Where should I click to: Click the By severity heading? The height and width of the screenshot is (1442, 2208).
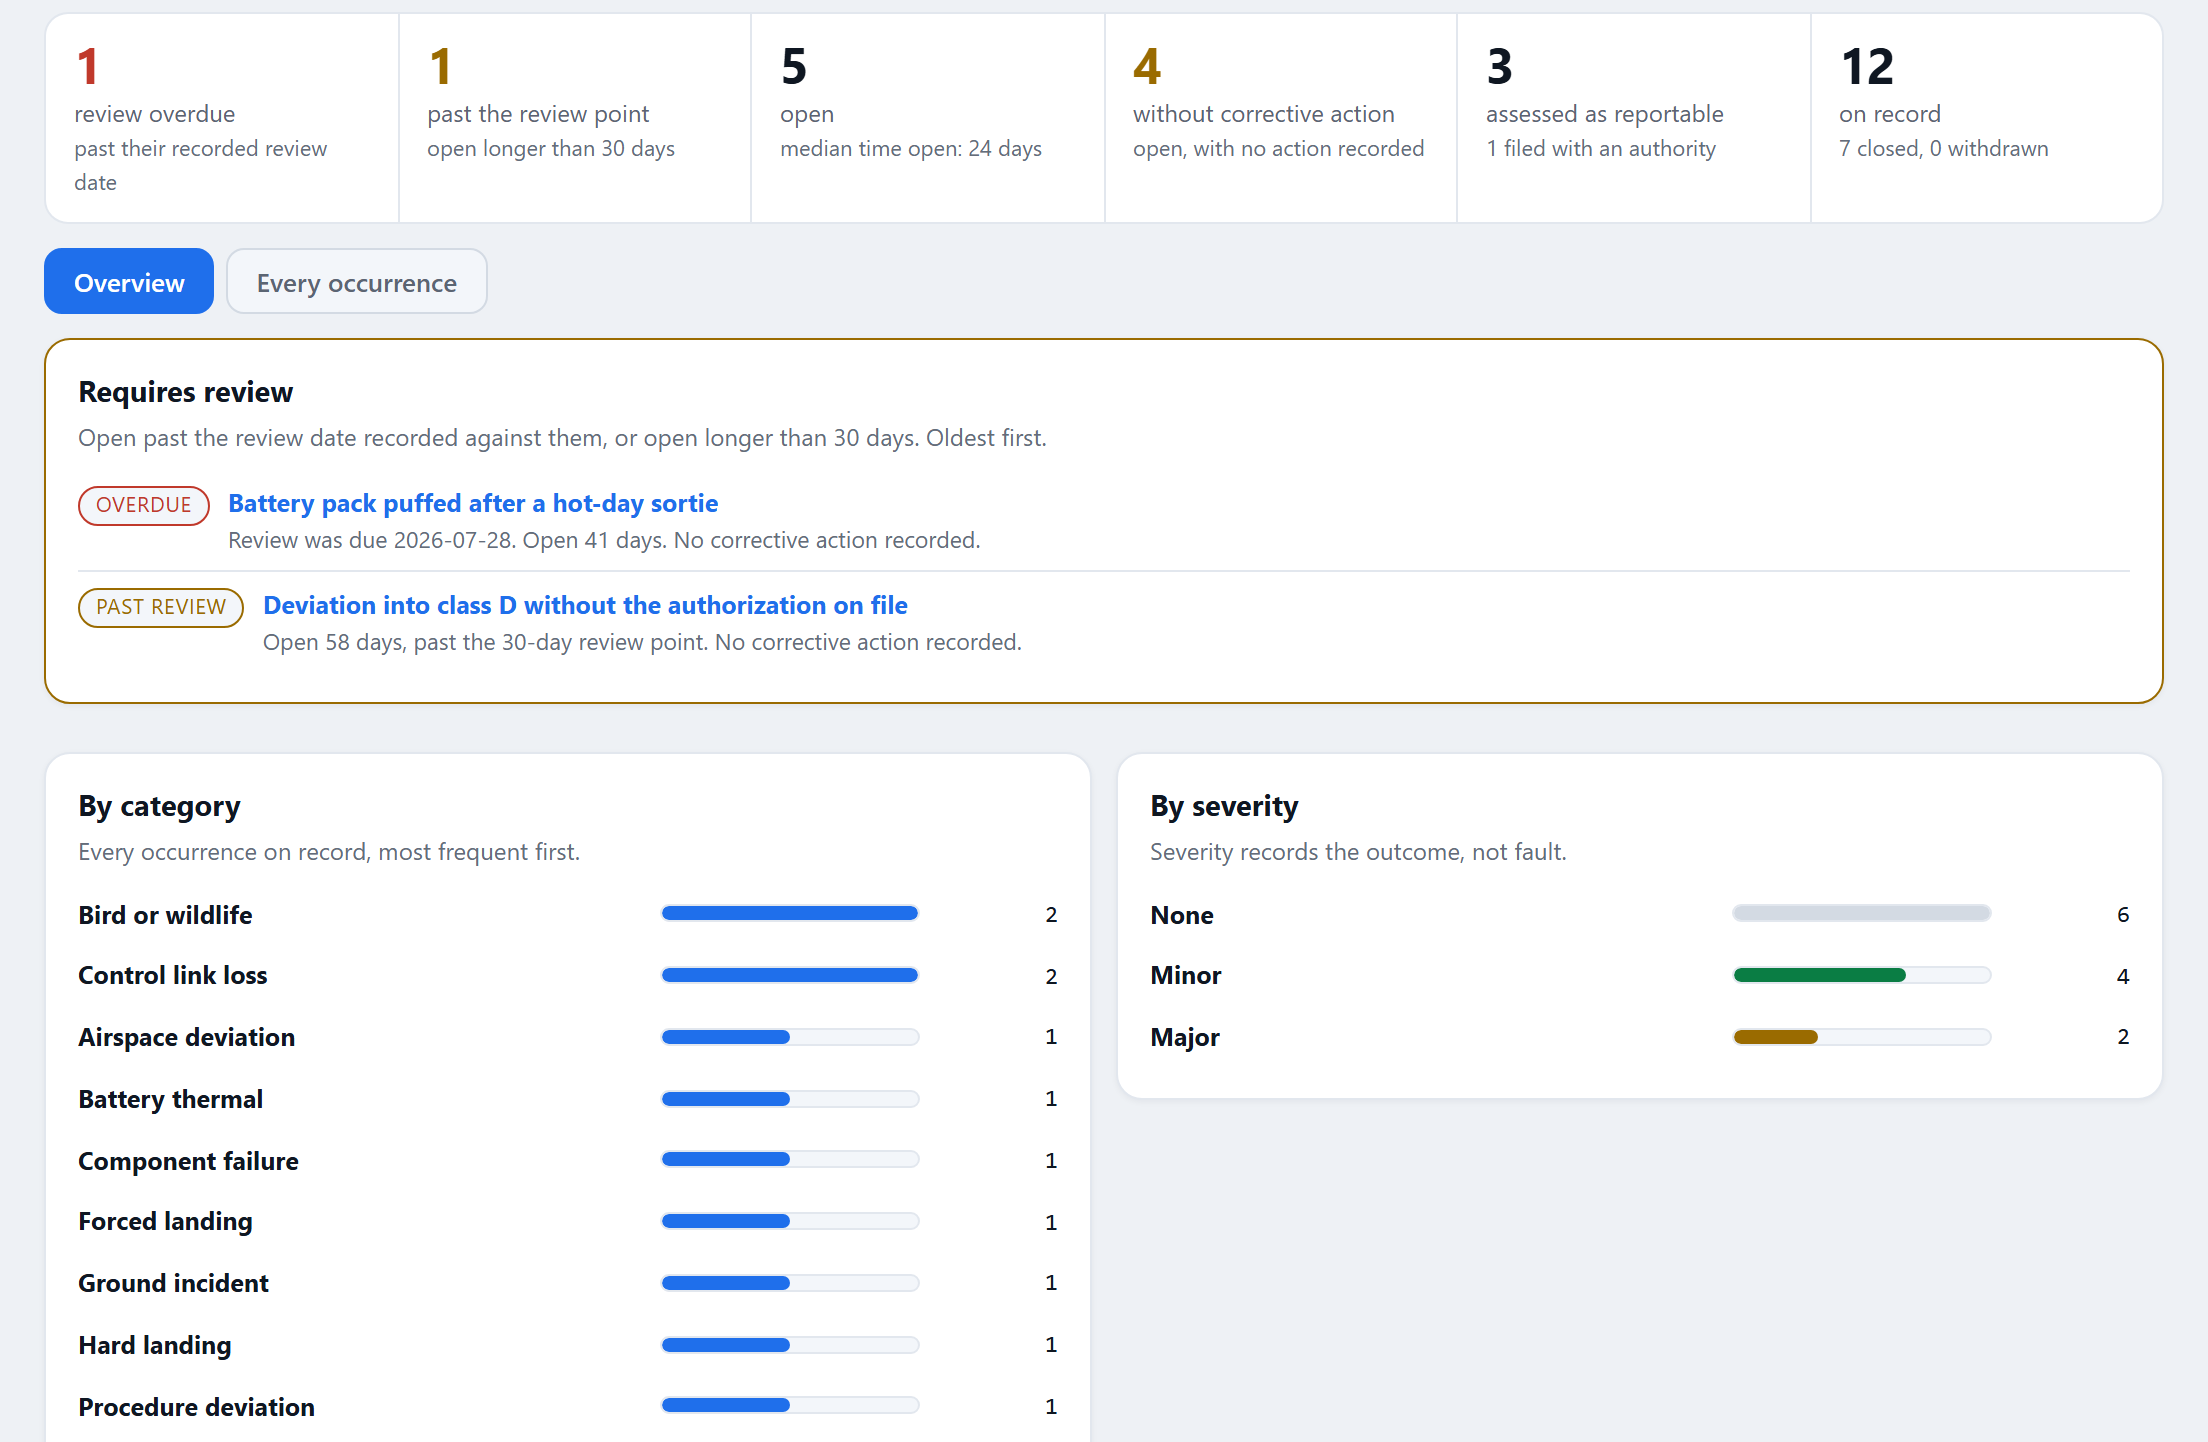point(1224,806)
